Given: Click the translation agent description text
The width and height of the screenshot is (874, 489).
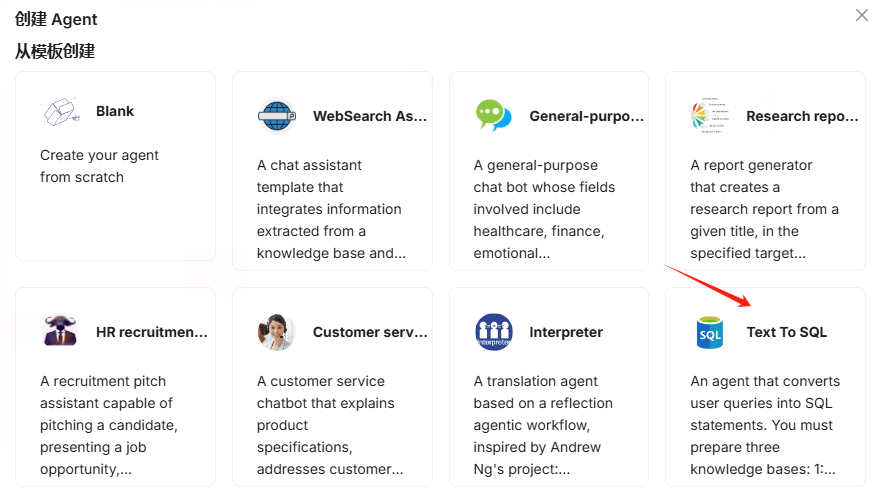Looking at the screenshot, I should click(543, 425).
